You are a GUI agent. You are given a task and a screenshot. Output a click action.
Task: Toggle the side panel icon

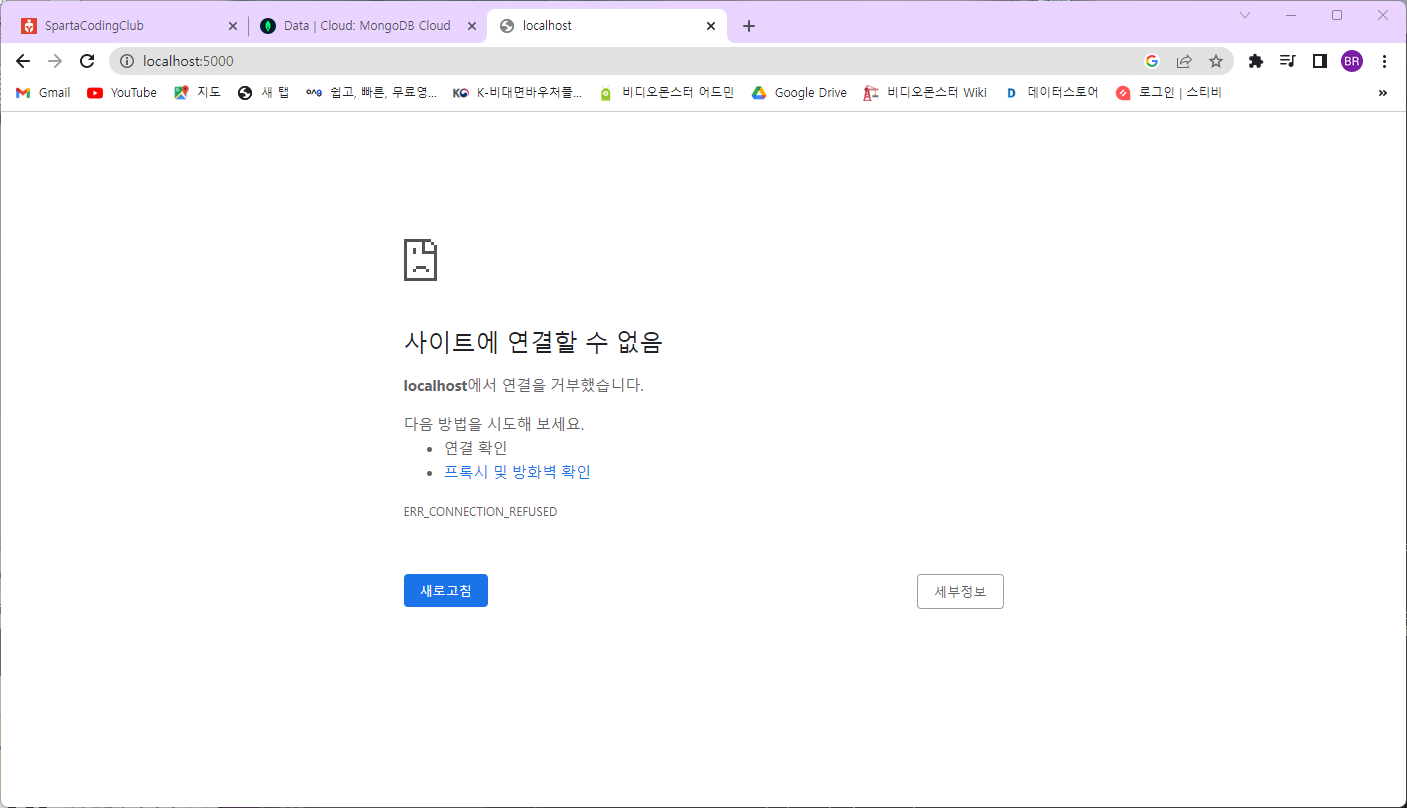1320,61
